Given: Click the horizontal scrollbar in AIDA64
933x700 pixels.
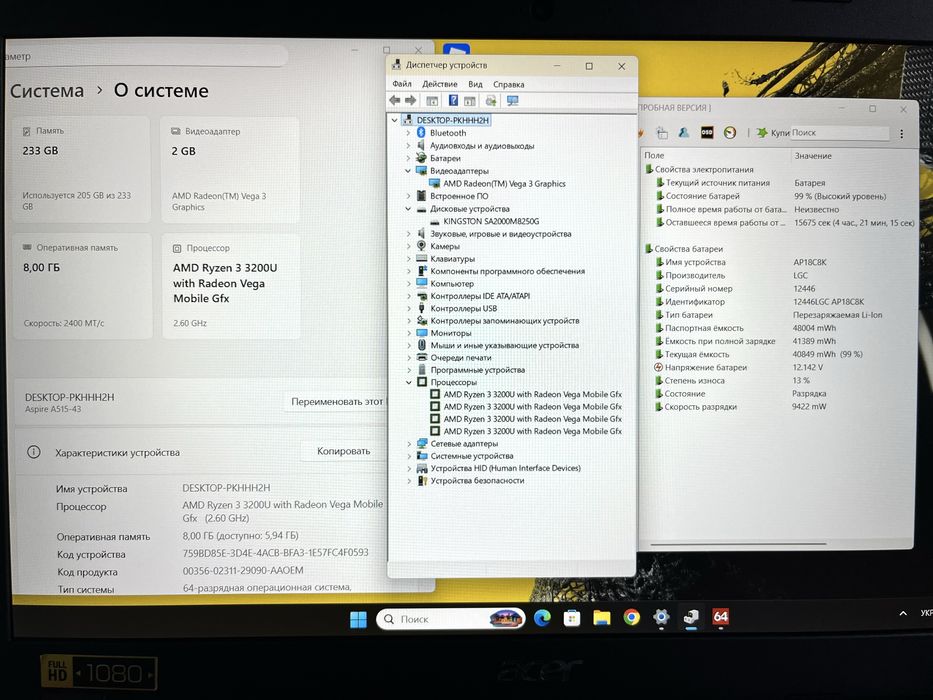Looking at the screenshot, I should click(738, 544).
